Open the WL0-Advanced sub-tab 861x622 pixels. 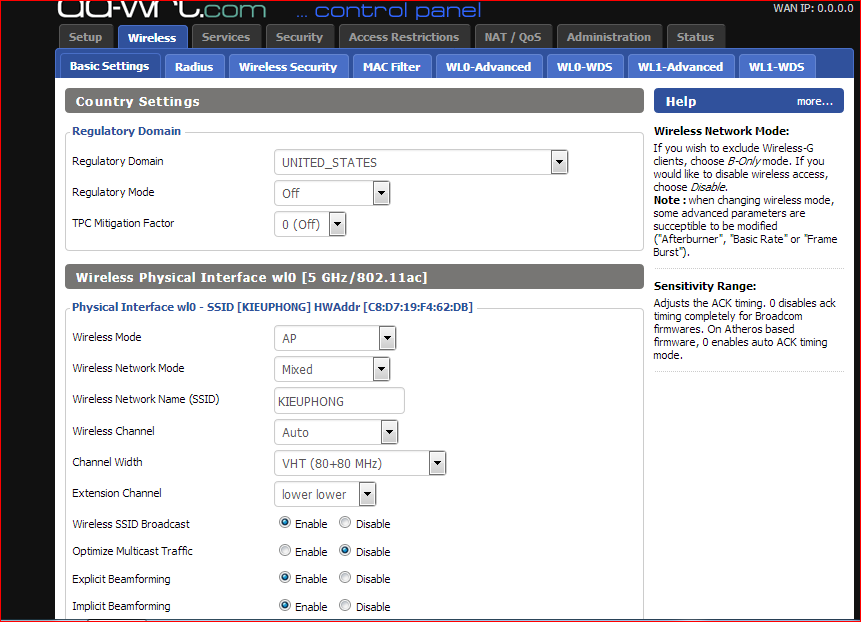click(488, 67)
